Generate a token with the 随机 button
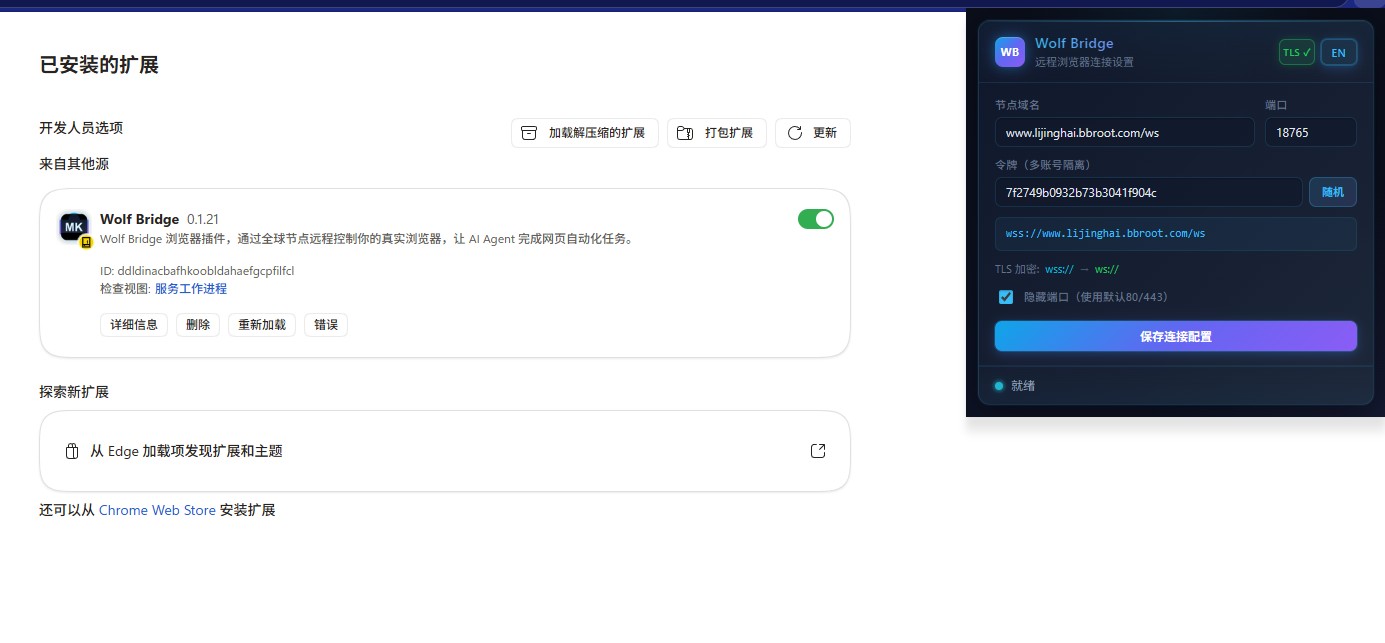The image size is (1385, 643). coord(1333,192)
